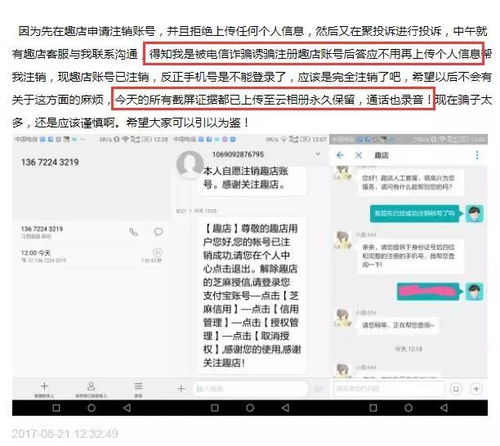This screenshot has width=500, height=446.
Task: Tap the home circle in right phone nav bar
Action: [x=408, y=408]
